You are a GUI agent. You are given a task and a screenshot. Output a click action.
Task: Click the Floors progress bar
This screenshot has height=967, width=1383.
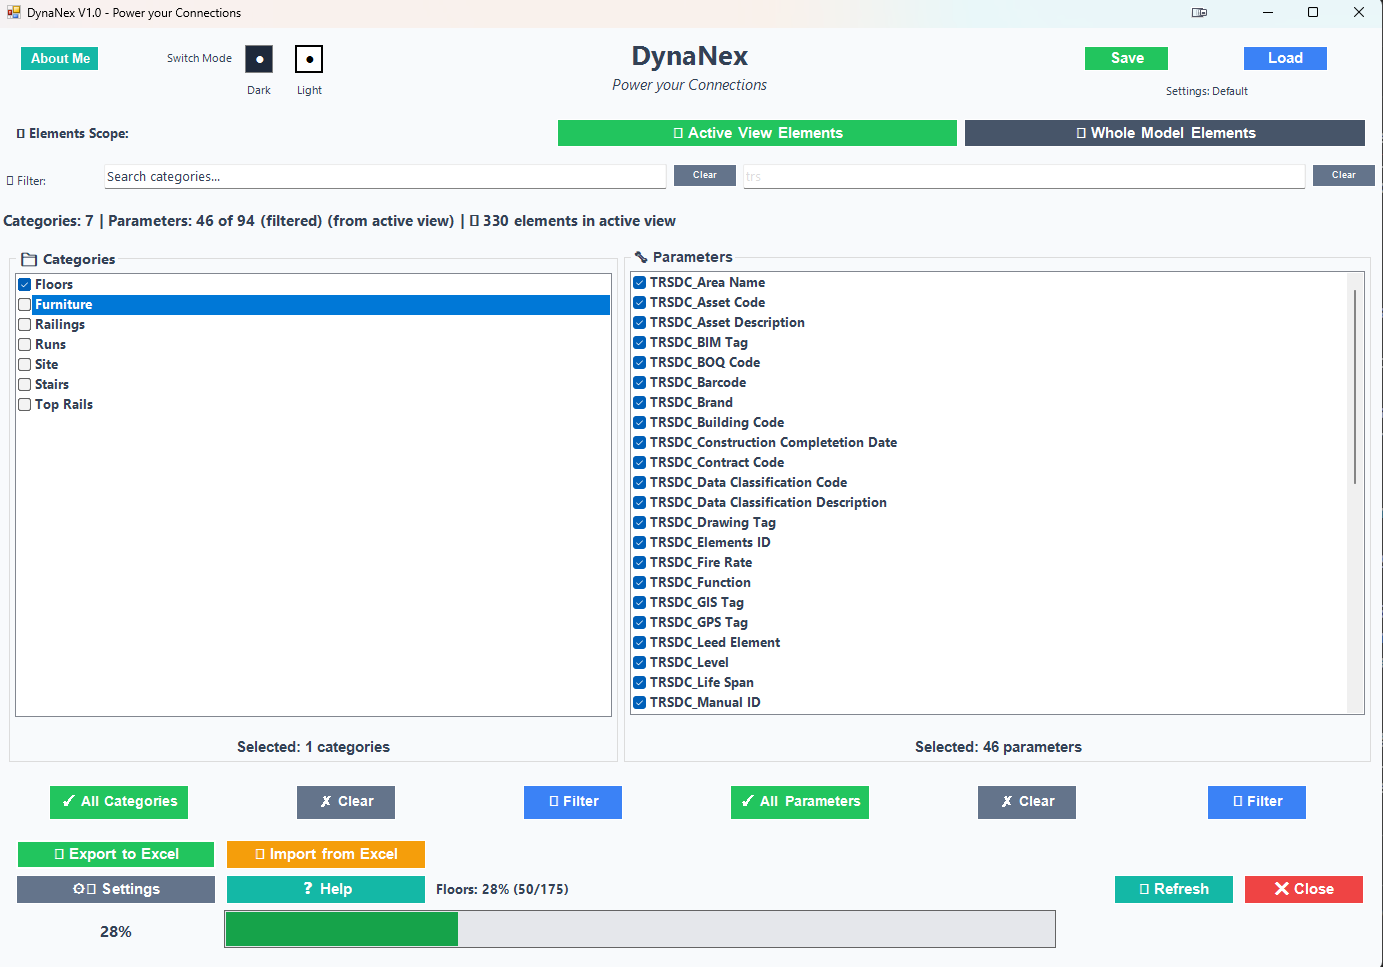point(640,929)
